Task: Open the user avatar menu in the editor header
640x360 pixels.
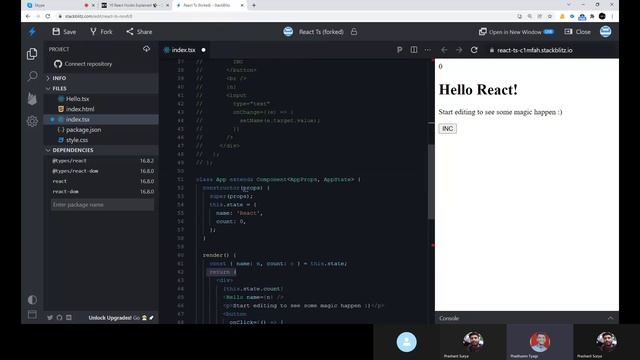Action: pyautogui.click(x=606, y=31)
